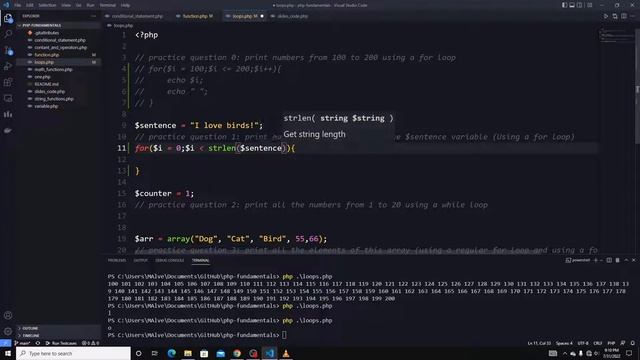Viewport: 640px width, 360px height.
Task: Open the View menu
Action: 66,5
